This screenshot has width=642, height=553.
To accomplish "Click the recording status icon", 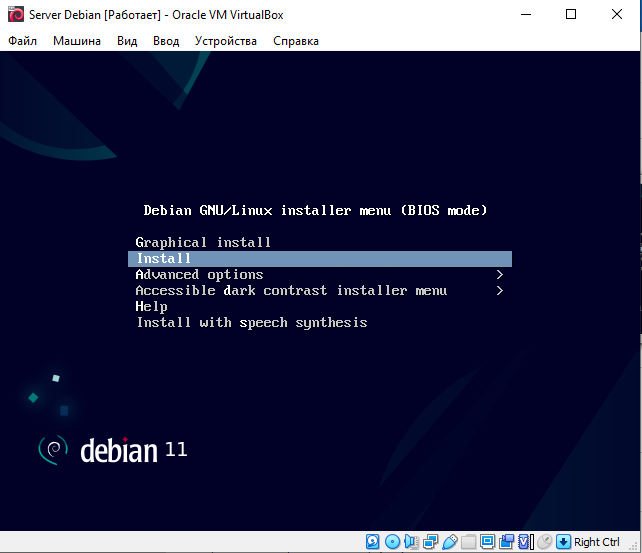I will (x=506, y=542).
